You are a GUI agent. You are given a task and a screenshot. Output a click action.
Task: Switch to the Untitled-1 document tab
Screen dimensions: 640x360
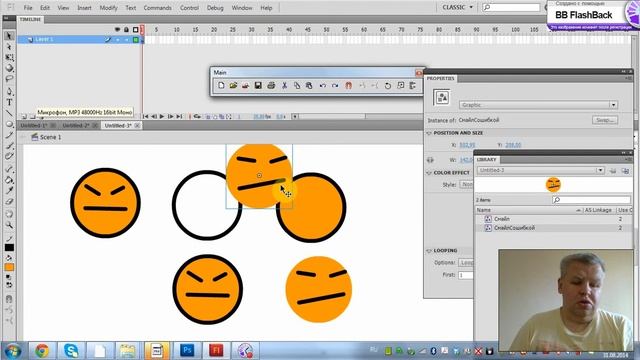point(34,125)
